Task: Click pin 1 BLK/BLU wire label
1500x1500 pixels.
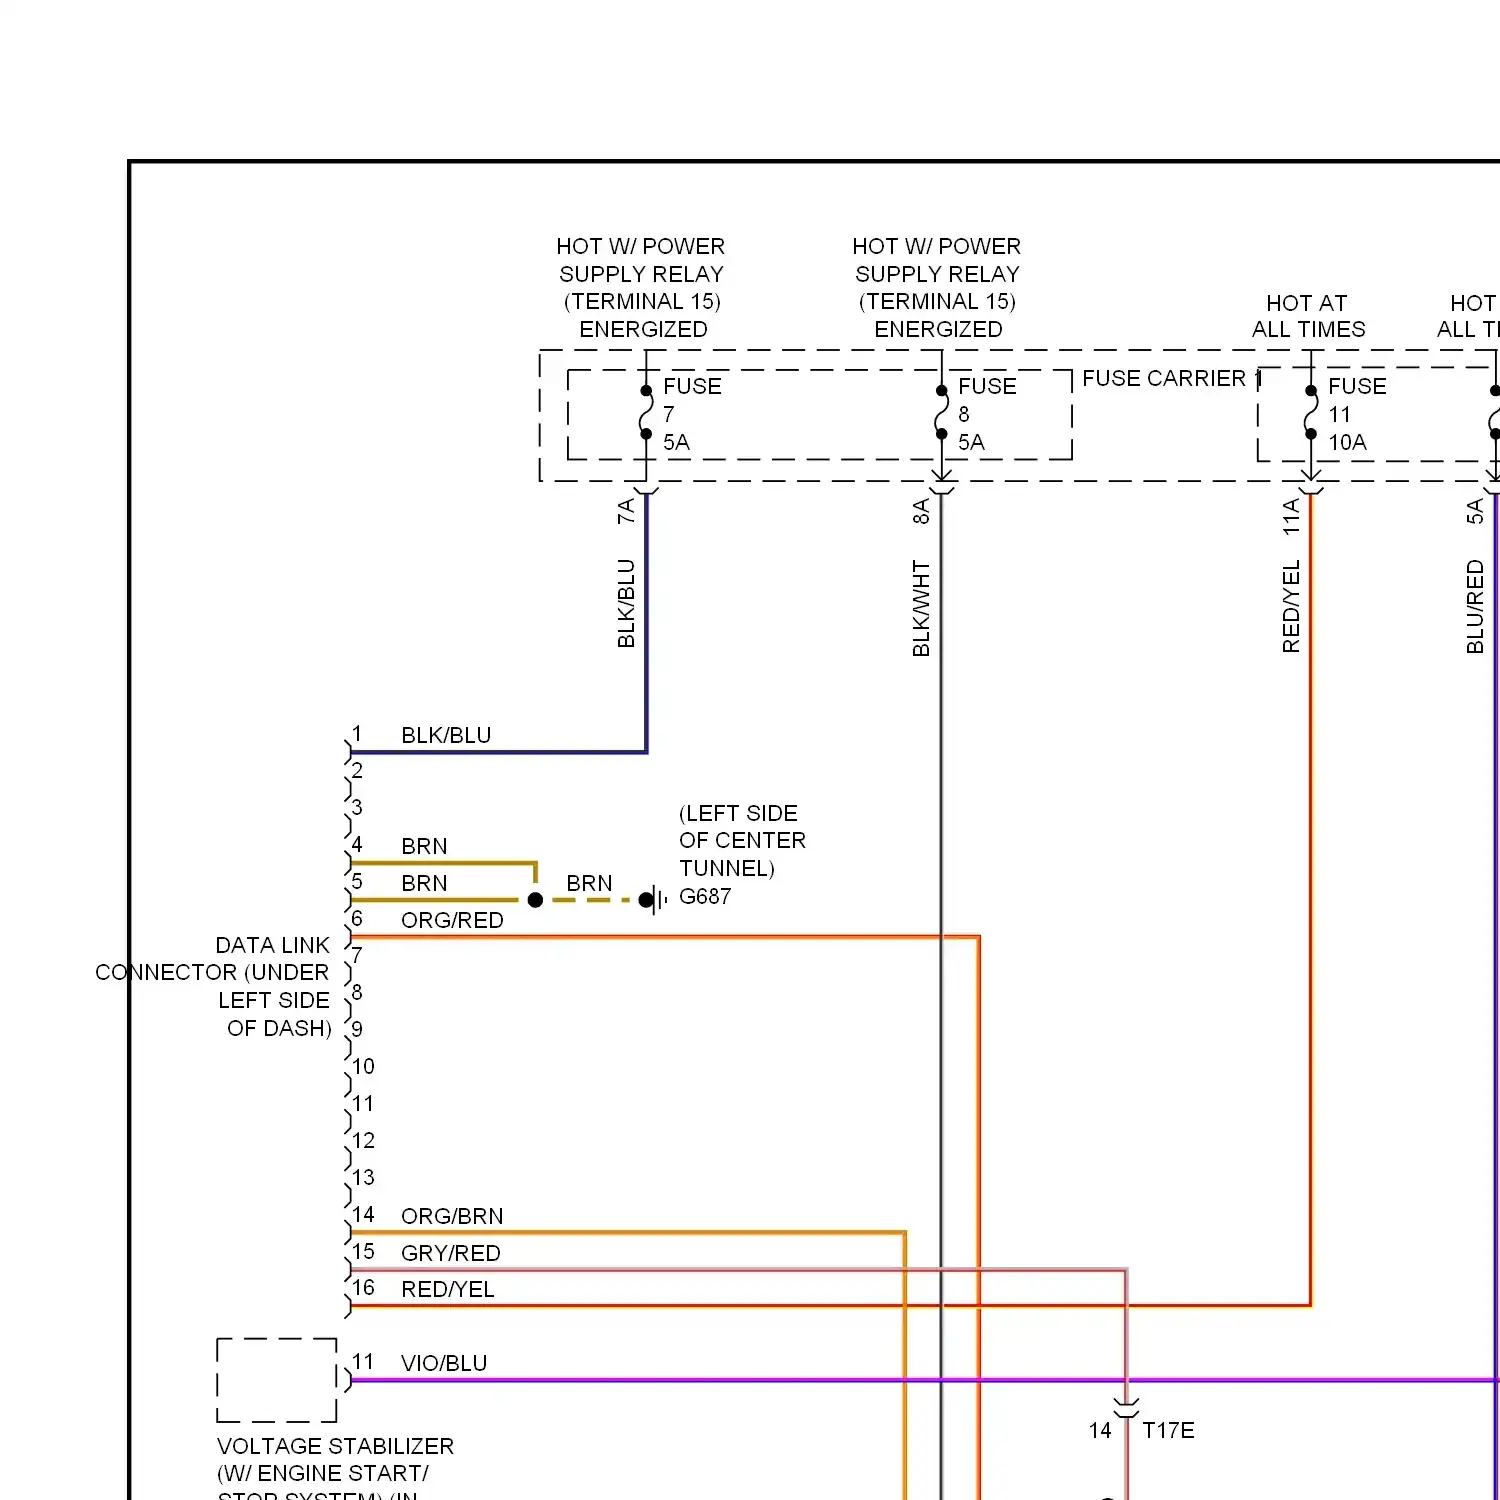Action: 446,735
